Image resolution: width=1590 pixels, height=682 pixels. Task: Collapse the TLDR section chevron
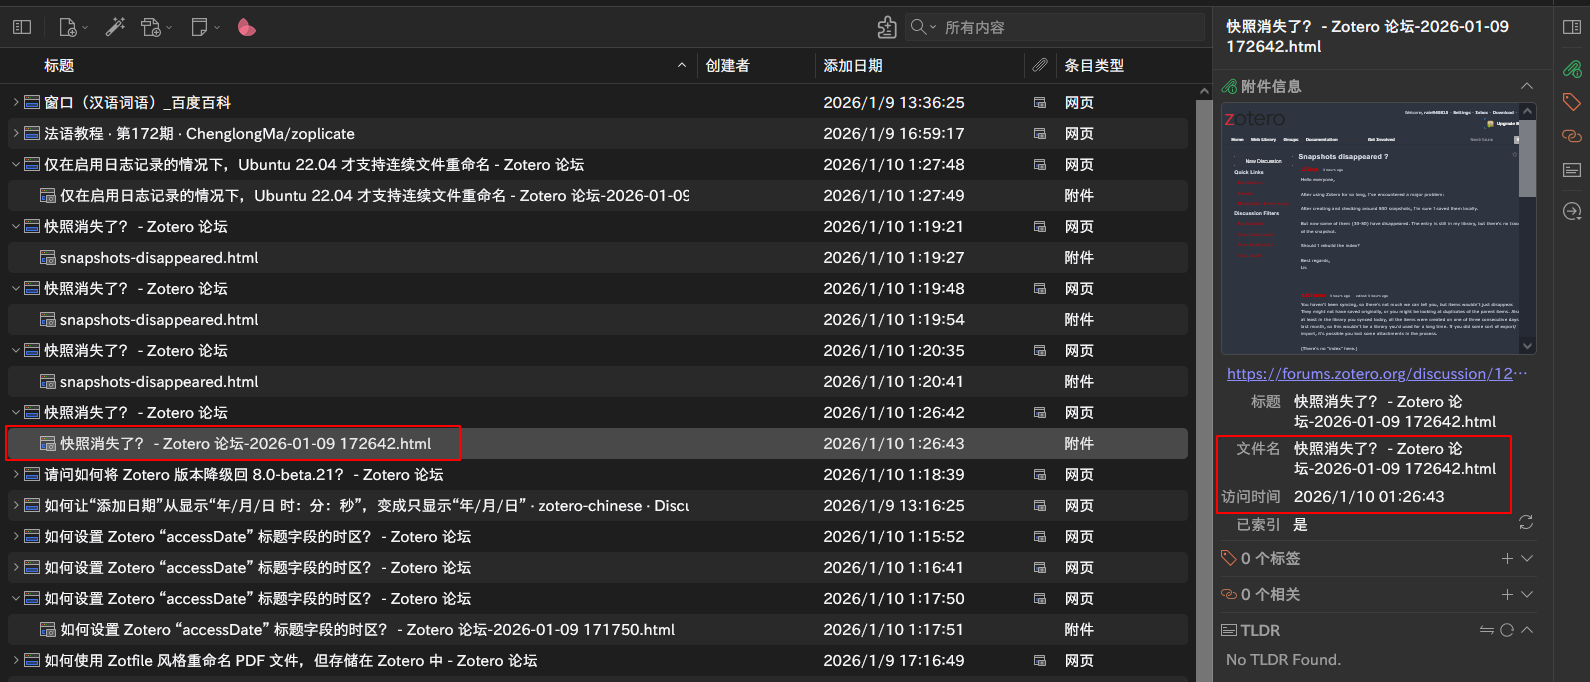click(x=1527, y=630)
